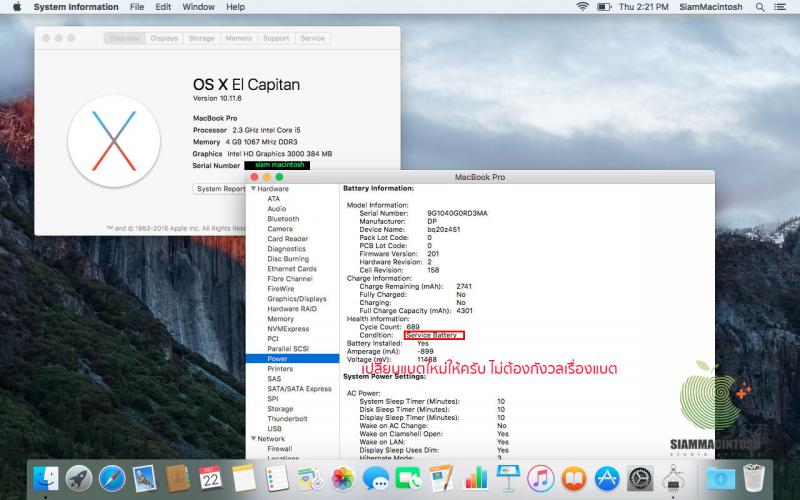This screenshot has width=800, height=500.
Task: Select Audio in sidebar
Action: click(277, 209)
